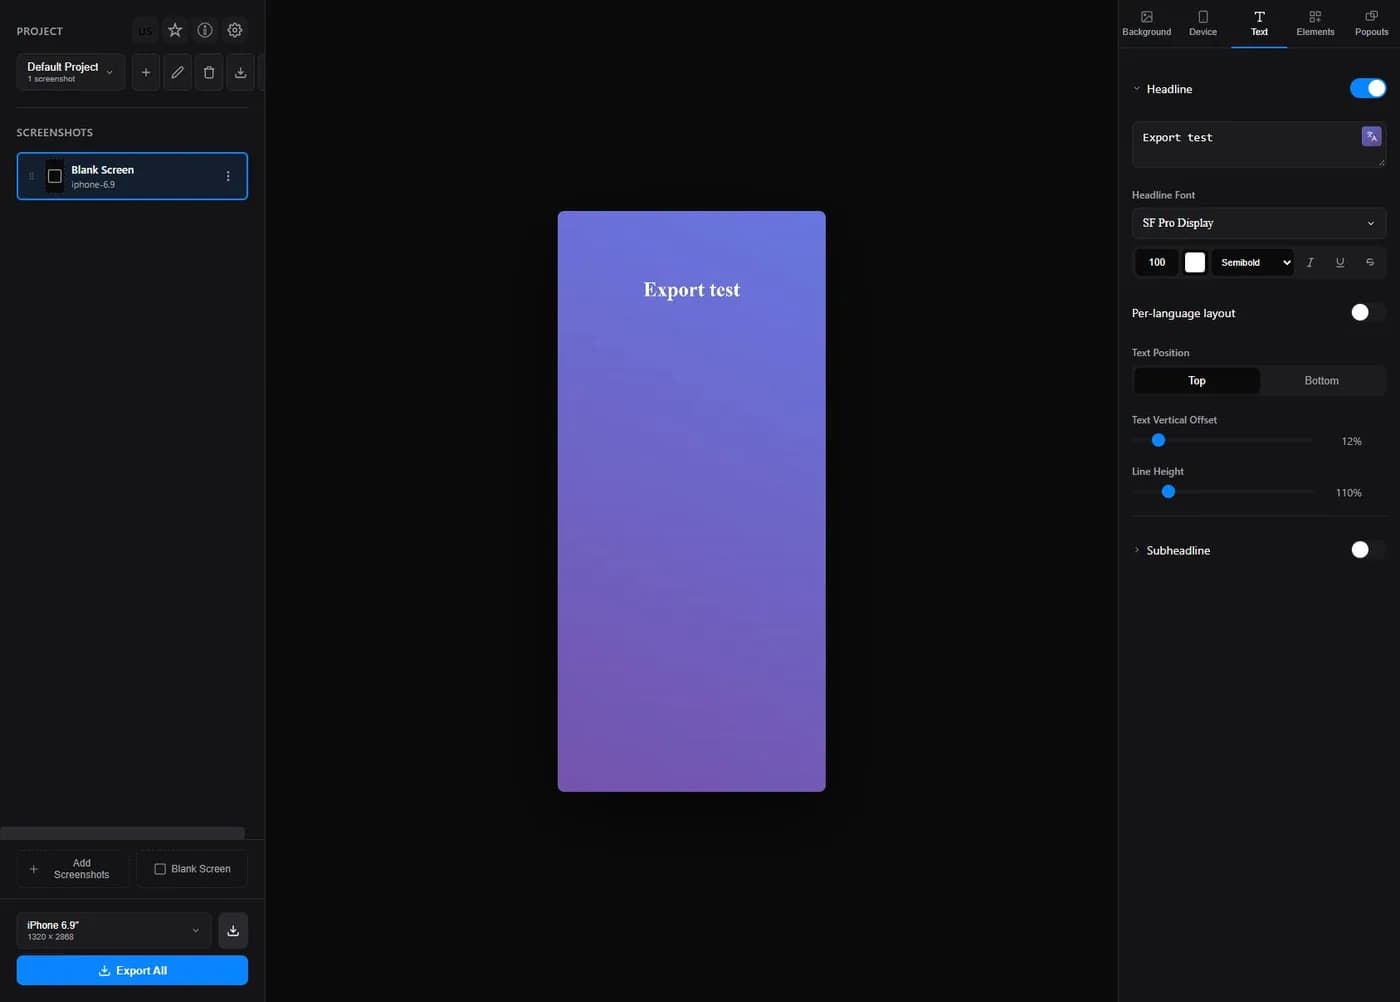Image resolution: width=1400 pixels, height=1002 pixels.
Task: Click the Add Screenshots button
Action: coord(72,869)
